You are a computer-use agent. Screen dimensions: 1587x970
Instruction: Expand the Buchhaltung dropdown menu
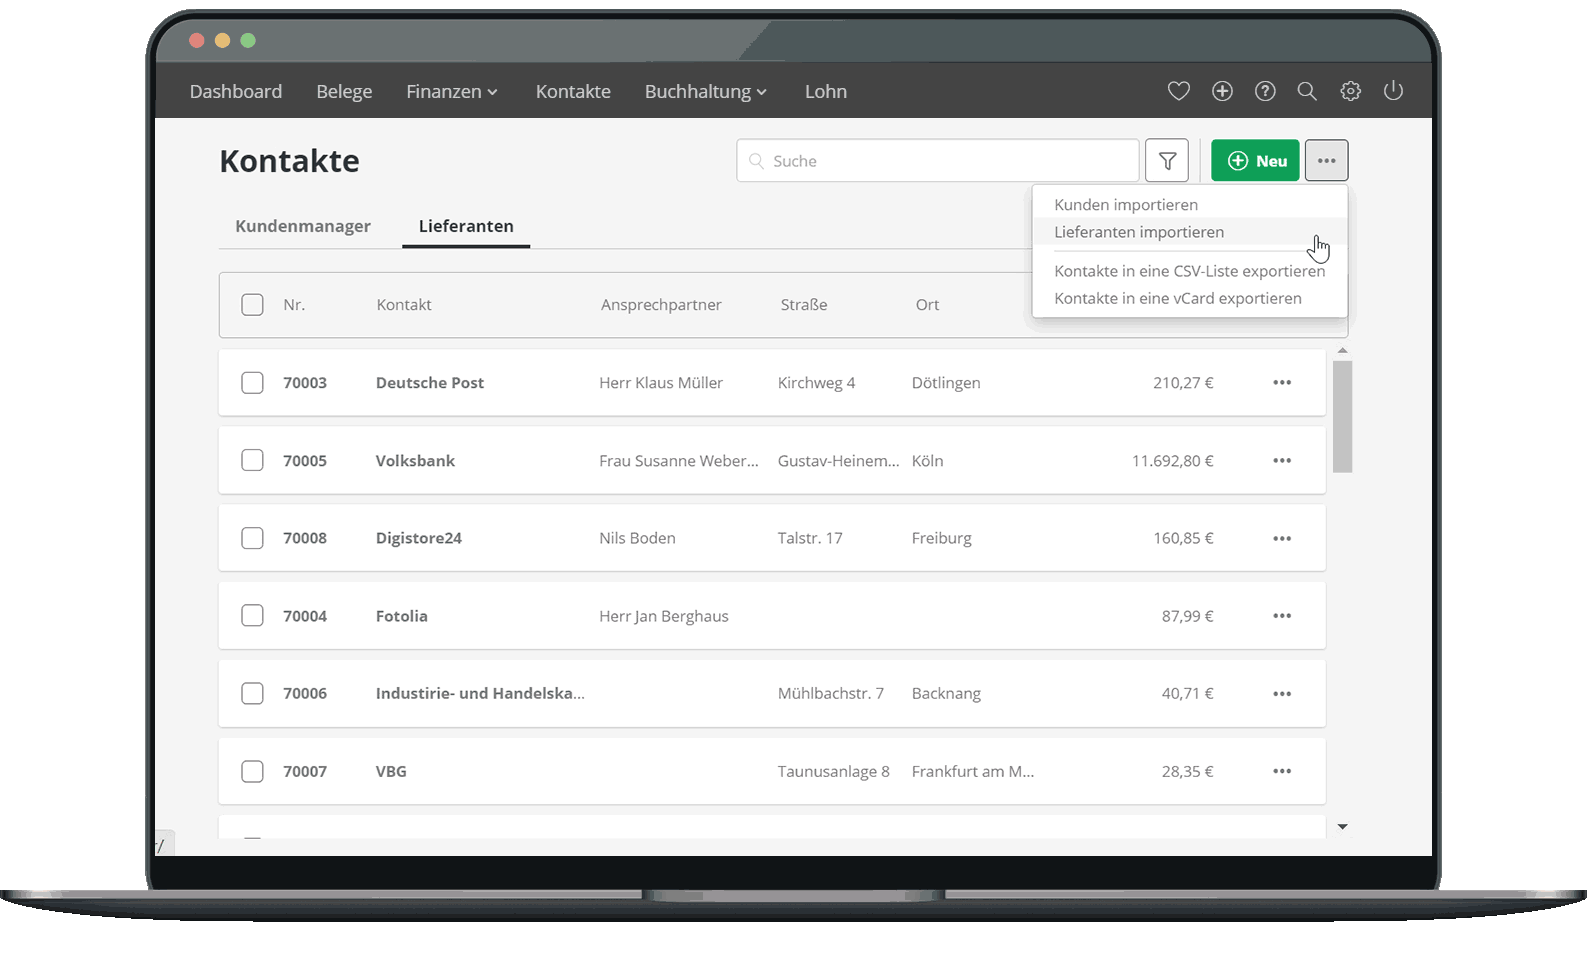click(x=705, y=92)
